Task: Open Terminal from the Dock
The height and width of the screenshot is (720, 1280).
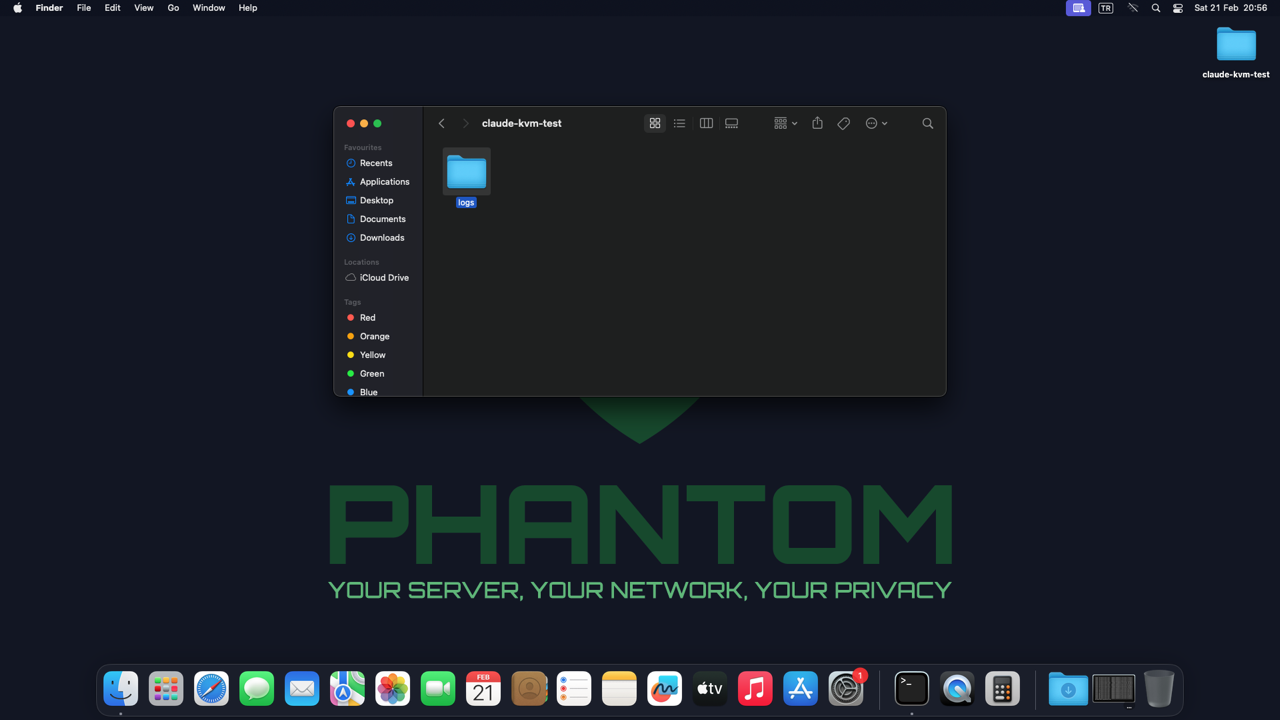Action: pos(911,689)
